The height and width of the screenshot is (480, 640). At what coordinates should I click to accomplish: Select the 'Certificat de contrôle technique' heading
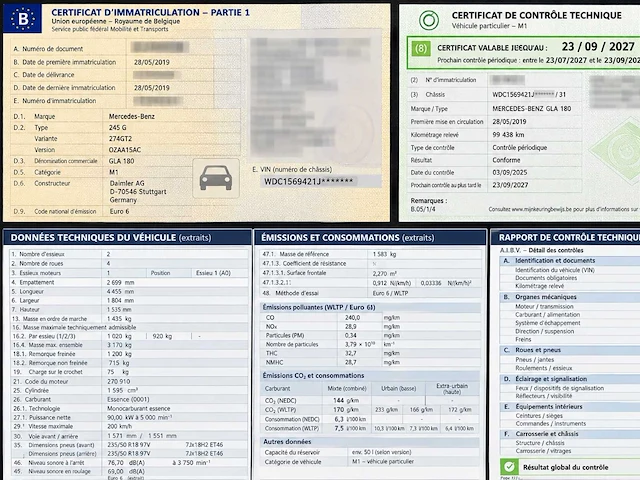536,15
